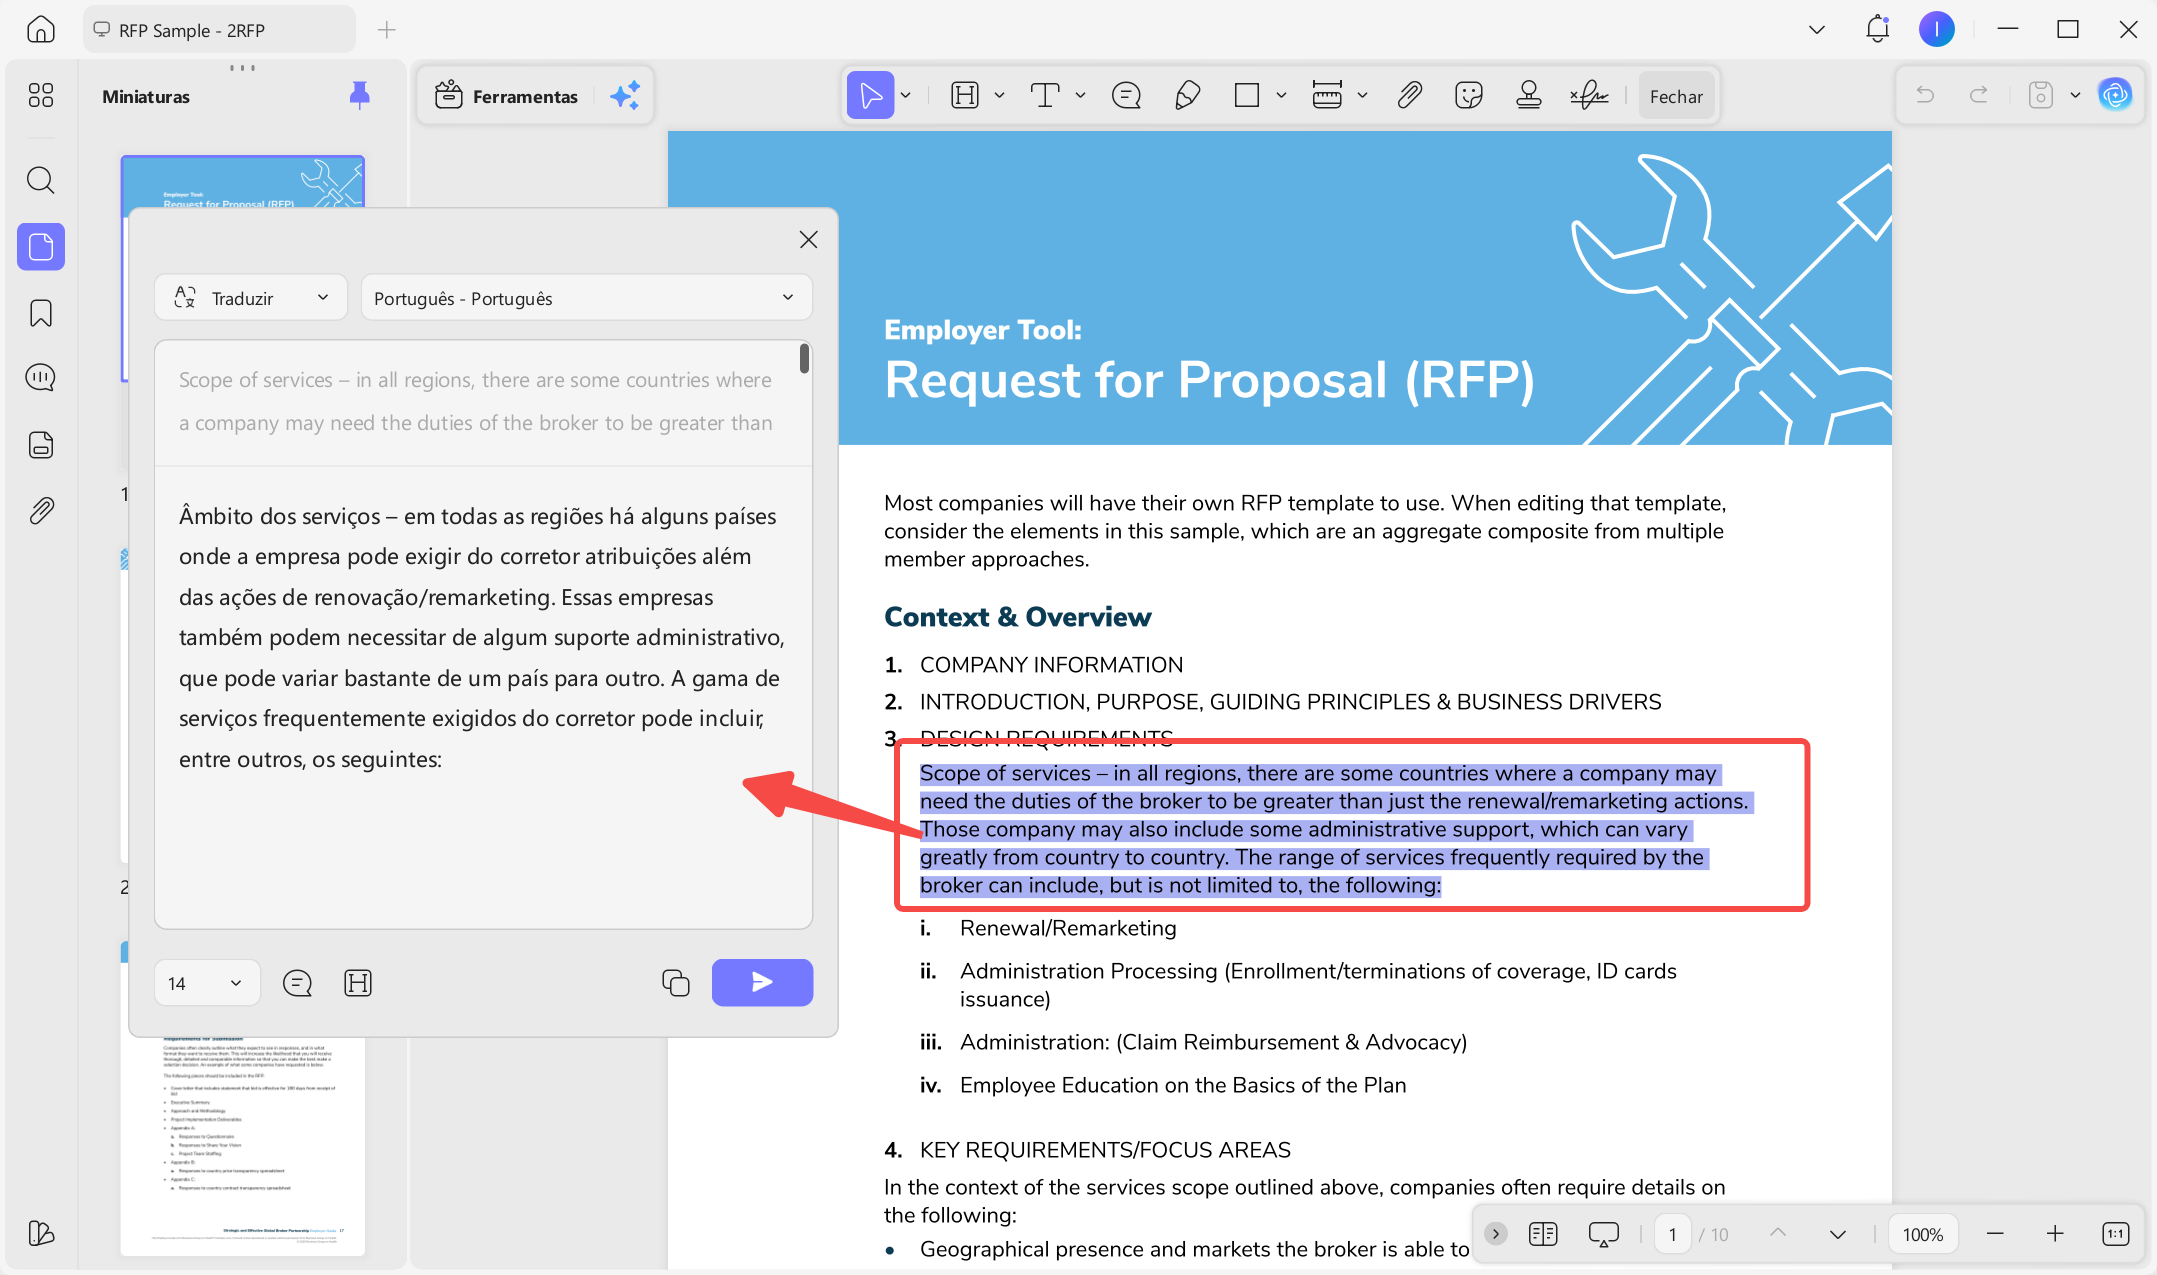
Task: Add a new tab
Action: click(x=387, y=30)
